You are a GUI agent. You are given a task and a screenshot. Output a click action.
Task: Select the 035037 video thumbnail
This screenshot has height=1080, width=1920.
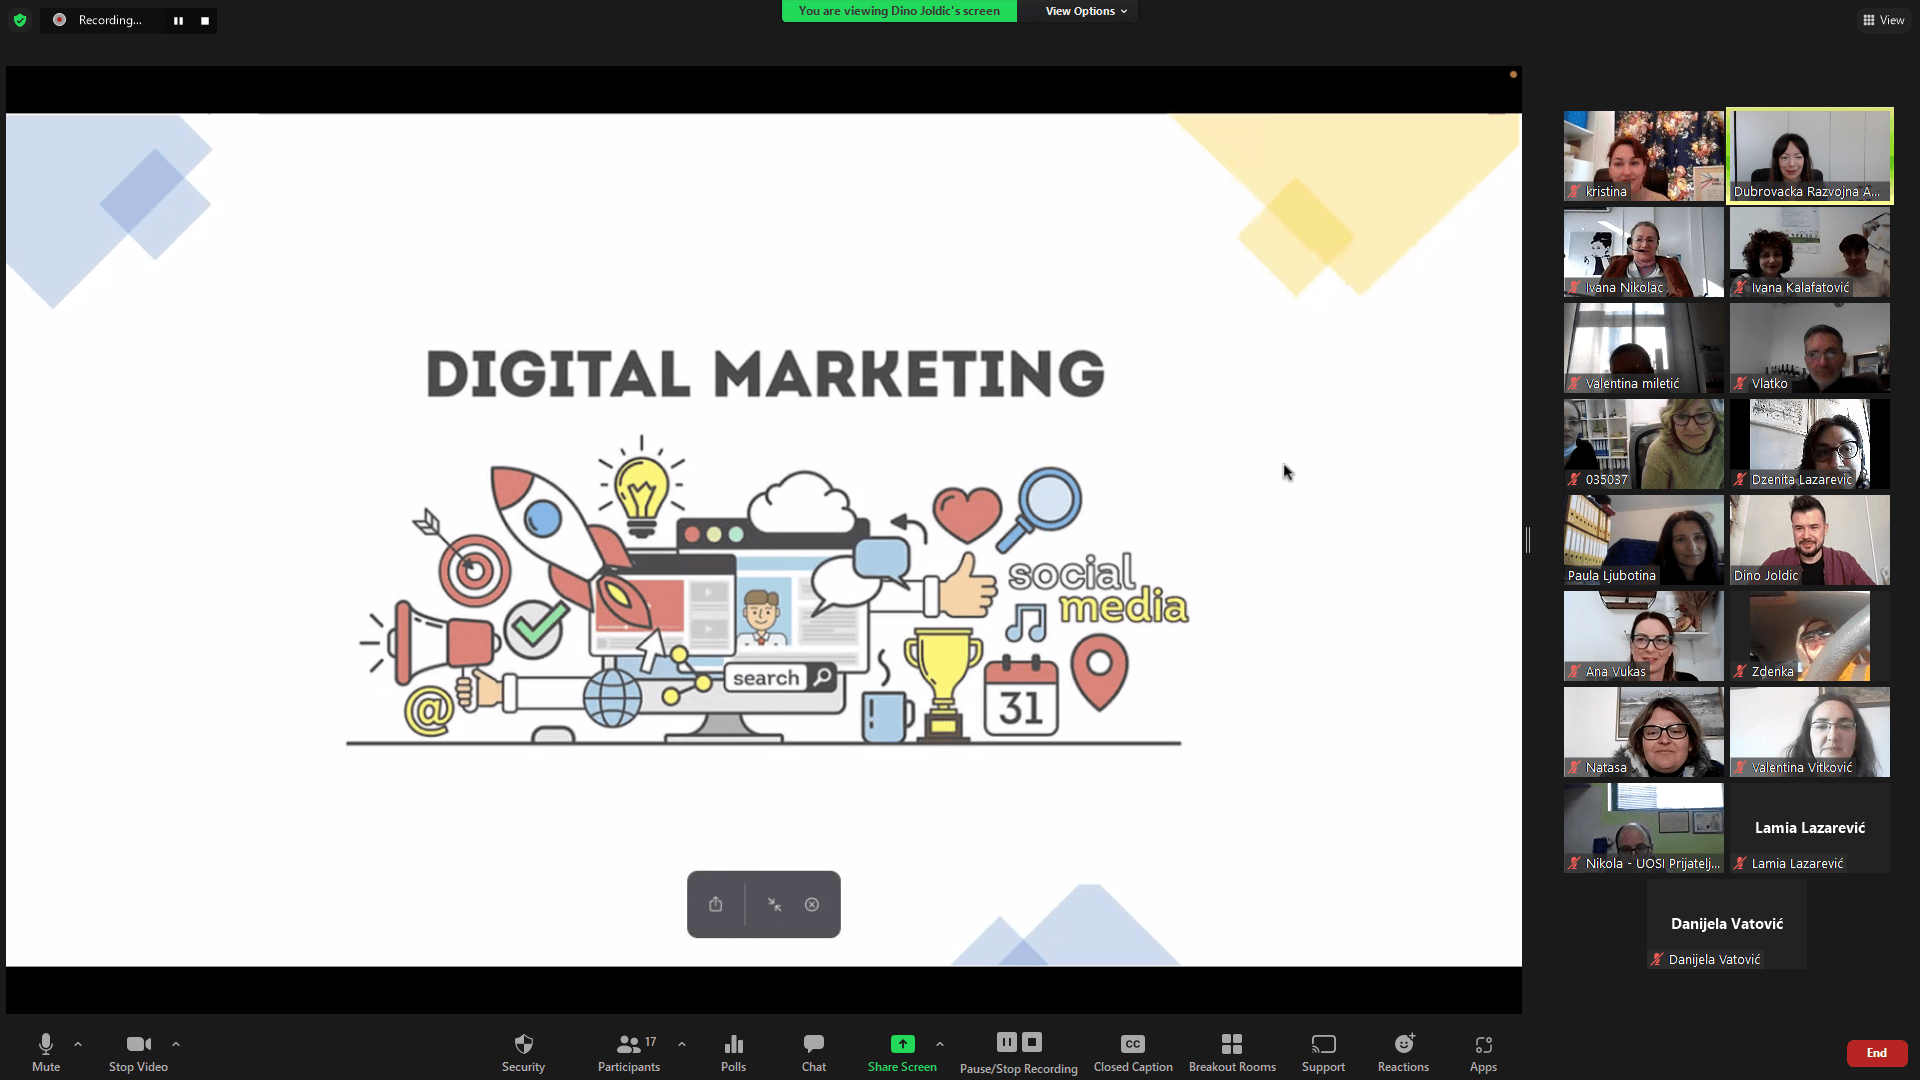[x=1644, y=443]
